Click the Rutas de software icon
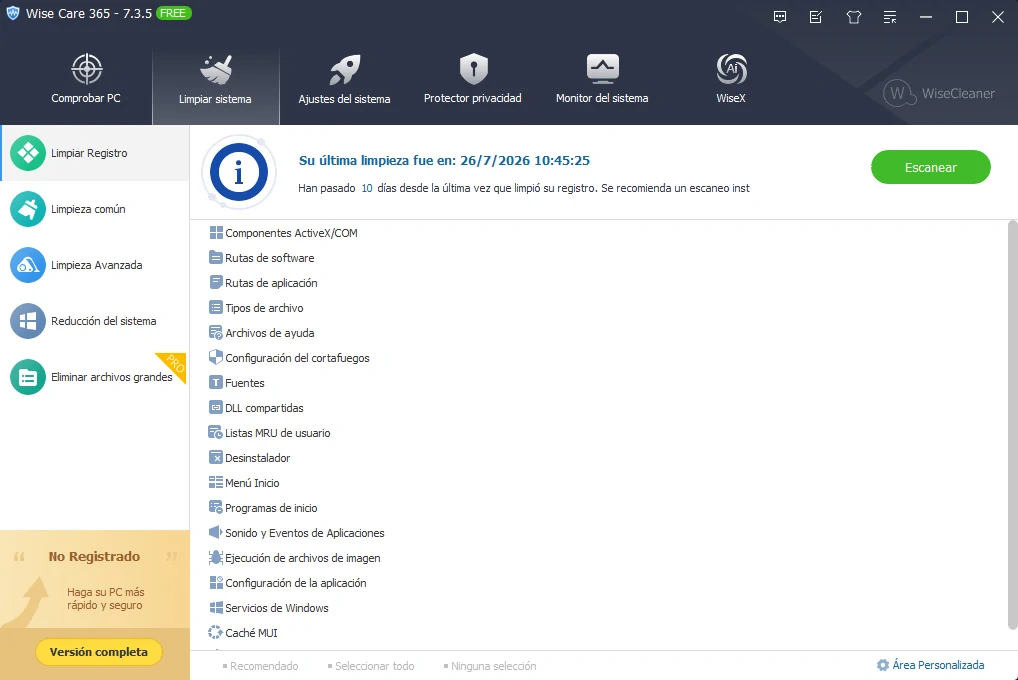This screenshot has height=680, width=1018. click(216, 257)
